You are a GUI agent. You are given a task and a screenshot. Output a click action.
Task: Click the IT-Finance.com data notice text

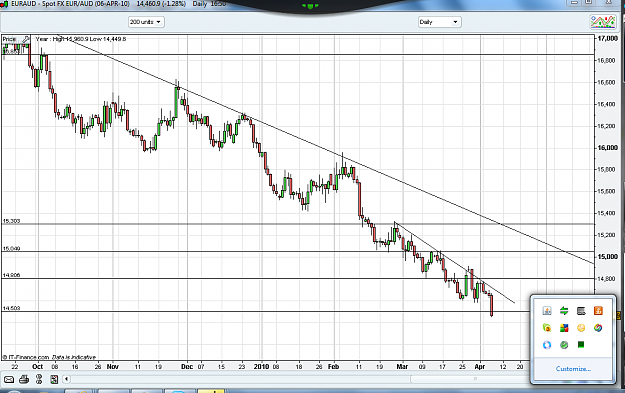49,357
